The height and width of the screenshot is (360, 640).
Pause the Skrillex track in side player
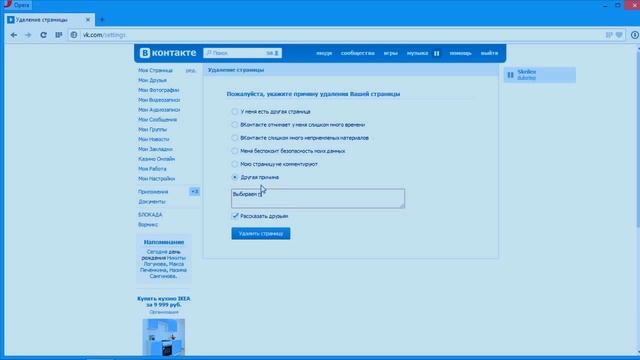(x=510, y=75)
